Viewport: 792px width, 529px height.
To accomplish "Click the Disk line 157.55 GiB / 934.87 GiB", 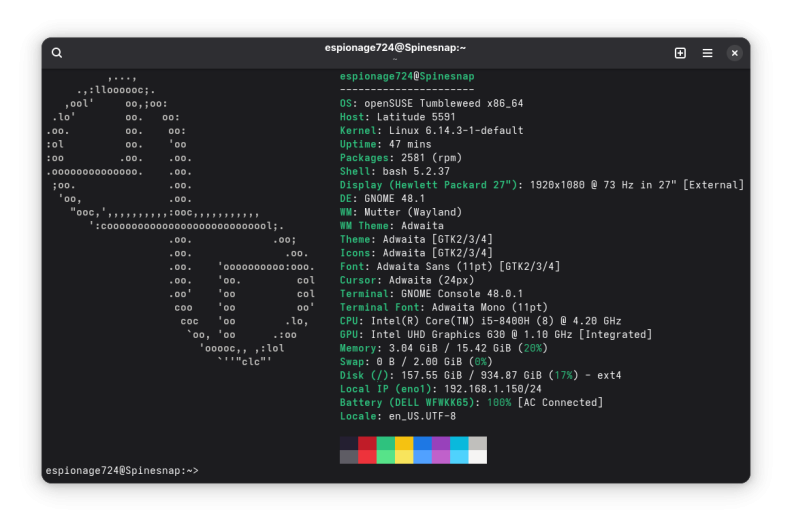I will point(480,375).
